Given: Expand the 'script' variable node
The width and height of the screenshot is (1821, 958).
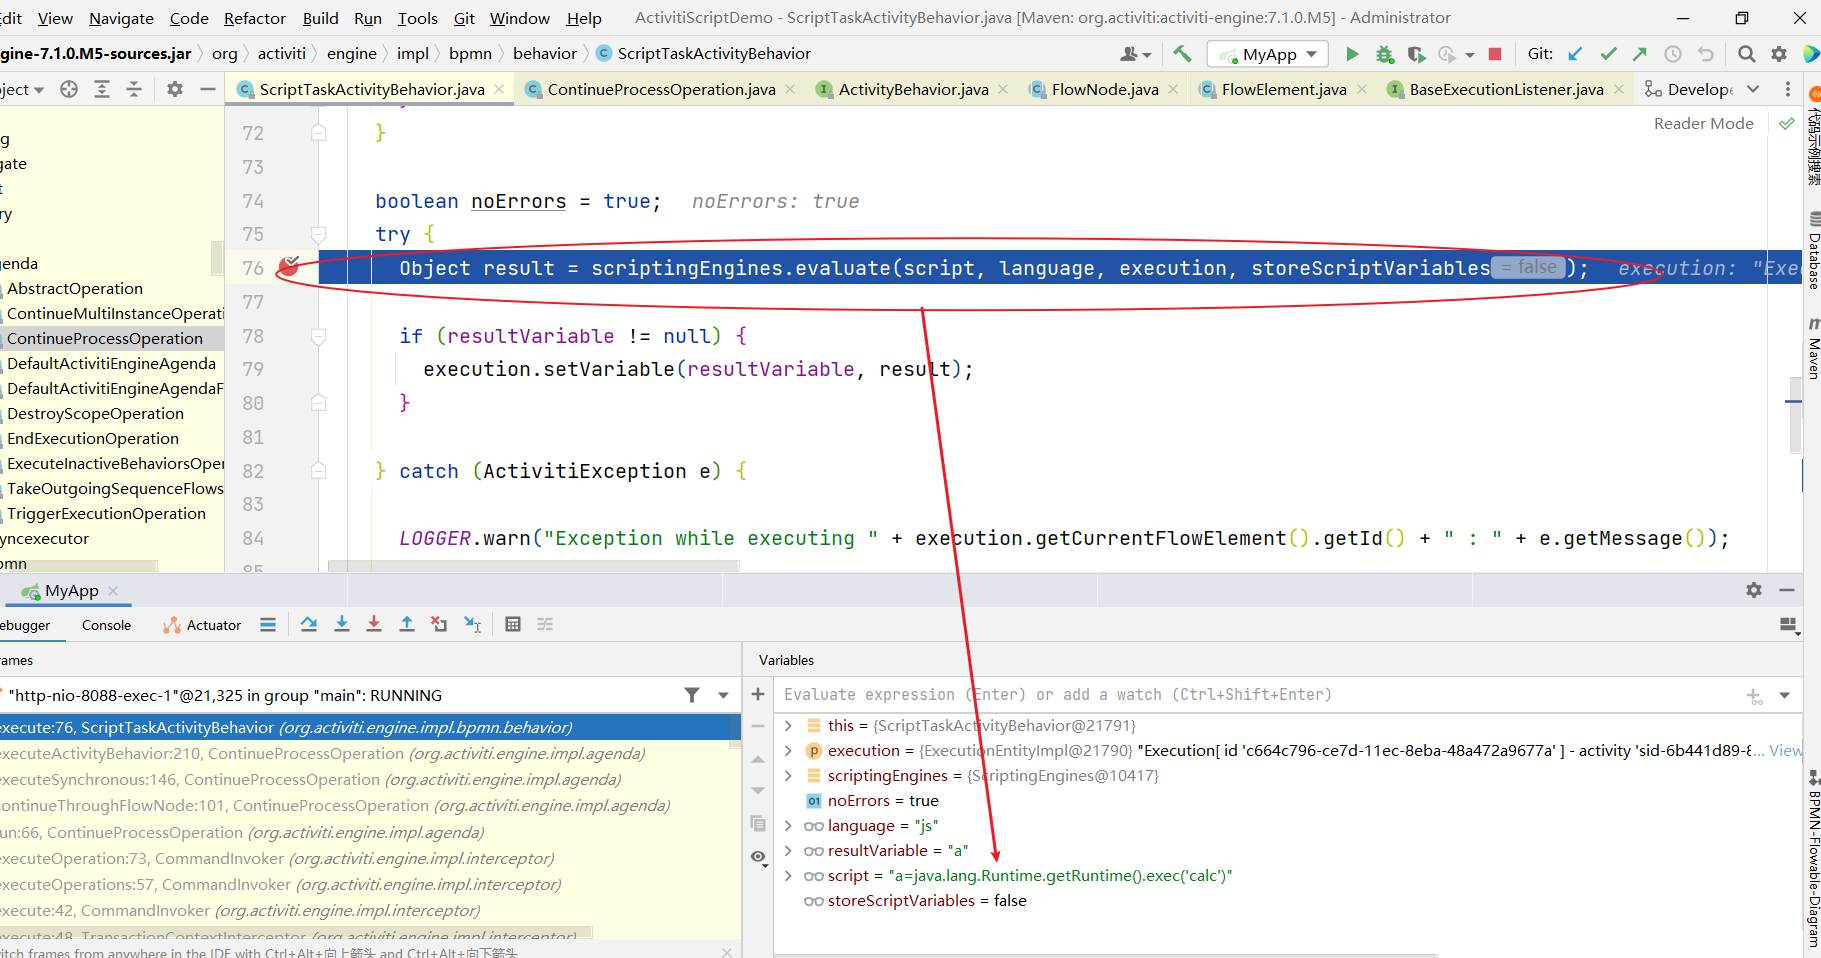Looking at the screenshot, I should point(788,876).
